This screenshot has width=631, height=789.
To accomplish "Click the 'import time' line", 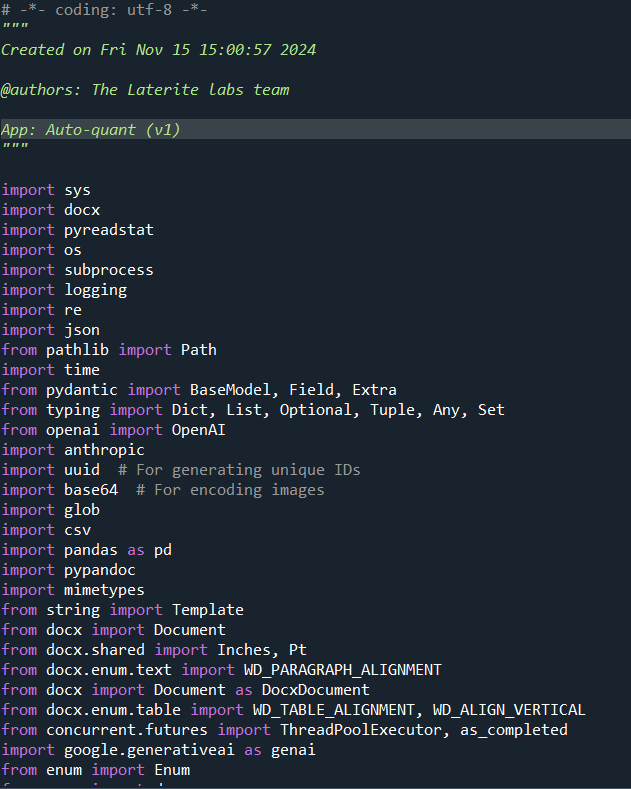I will 51,370.
